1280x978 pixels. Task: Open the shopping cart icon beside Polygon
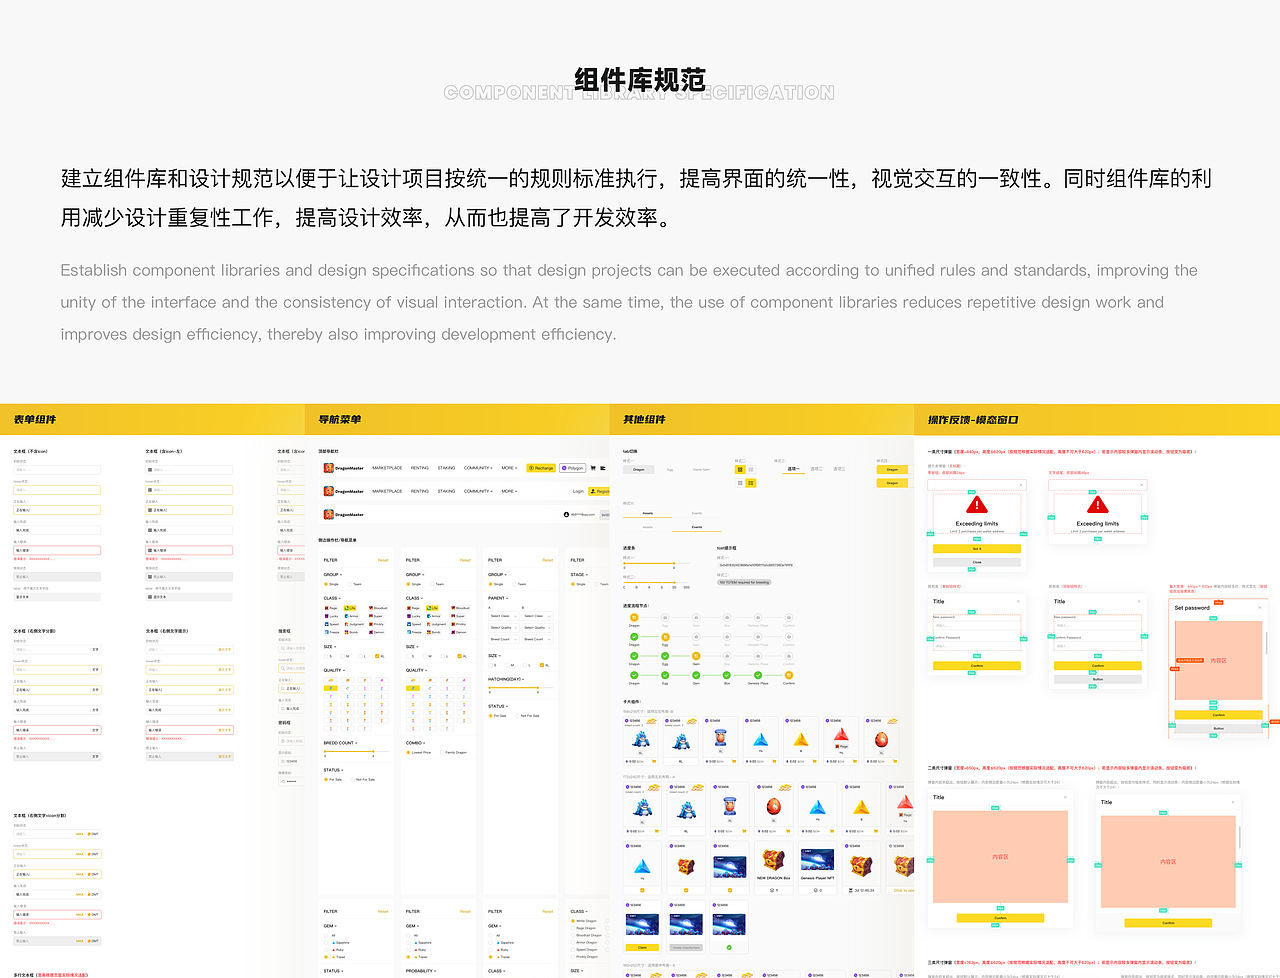pos(593,468)
